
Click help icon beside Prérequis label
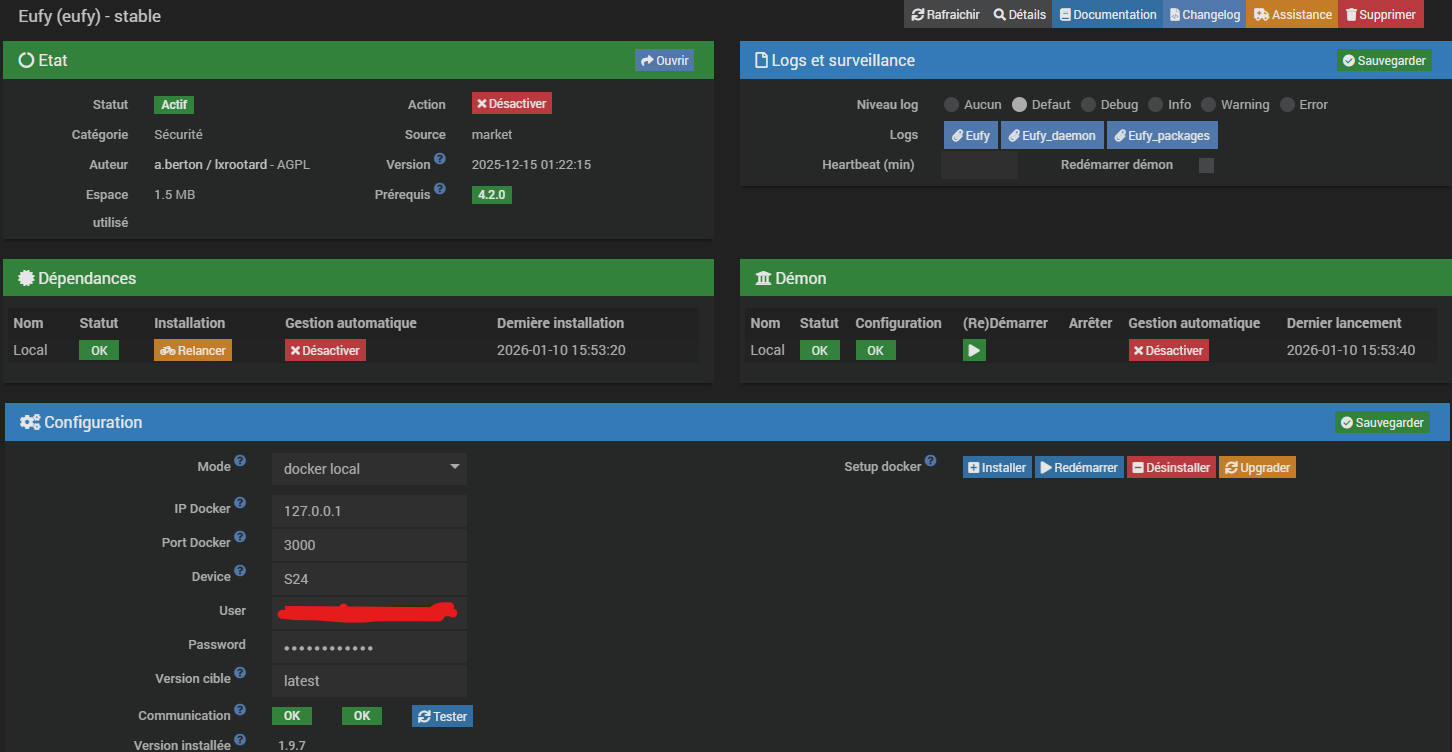click(x=439, y=190)
